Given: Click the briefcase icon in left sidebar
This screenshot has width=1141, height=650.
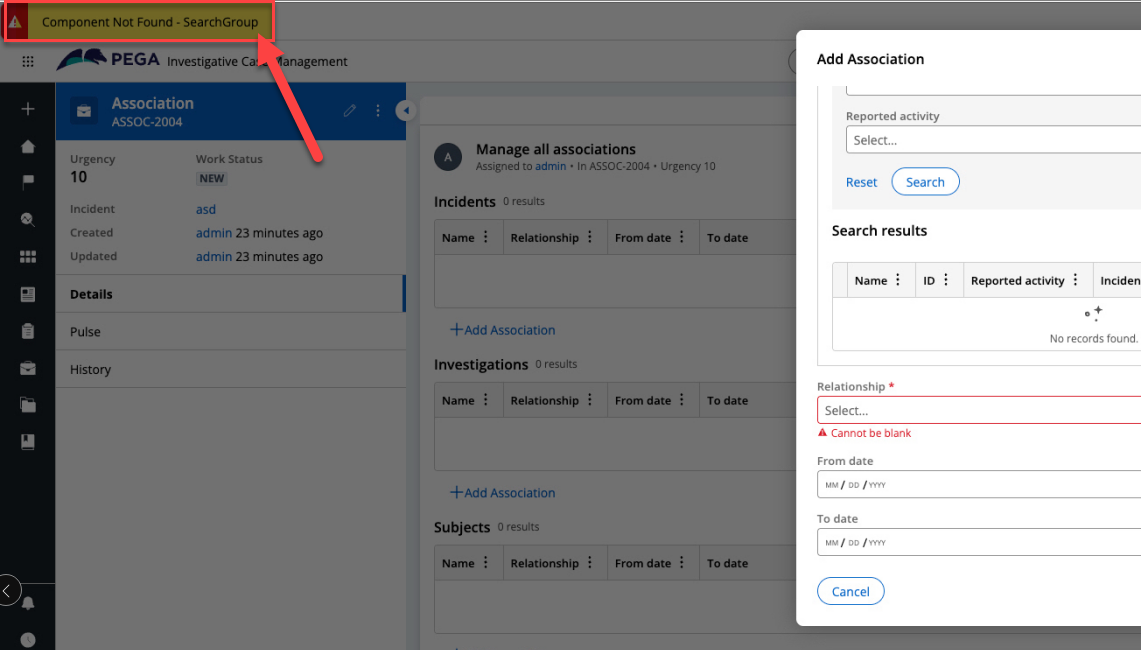Looking at the screenshot, I should pos(28,368).
